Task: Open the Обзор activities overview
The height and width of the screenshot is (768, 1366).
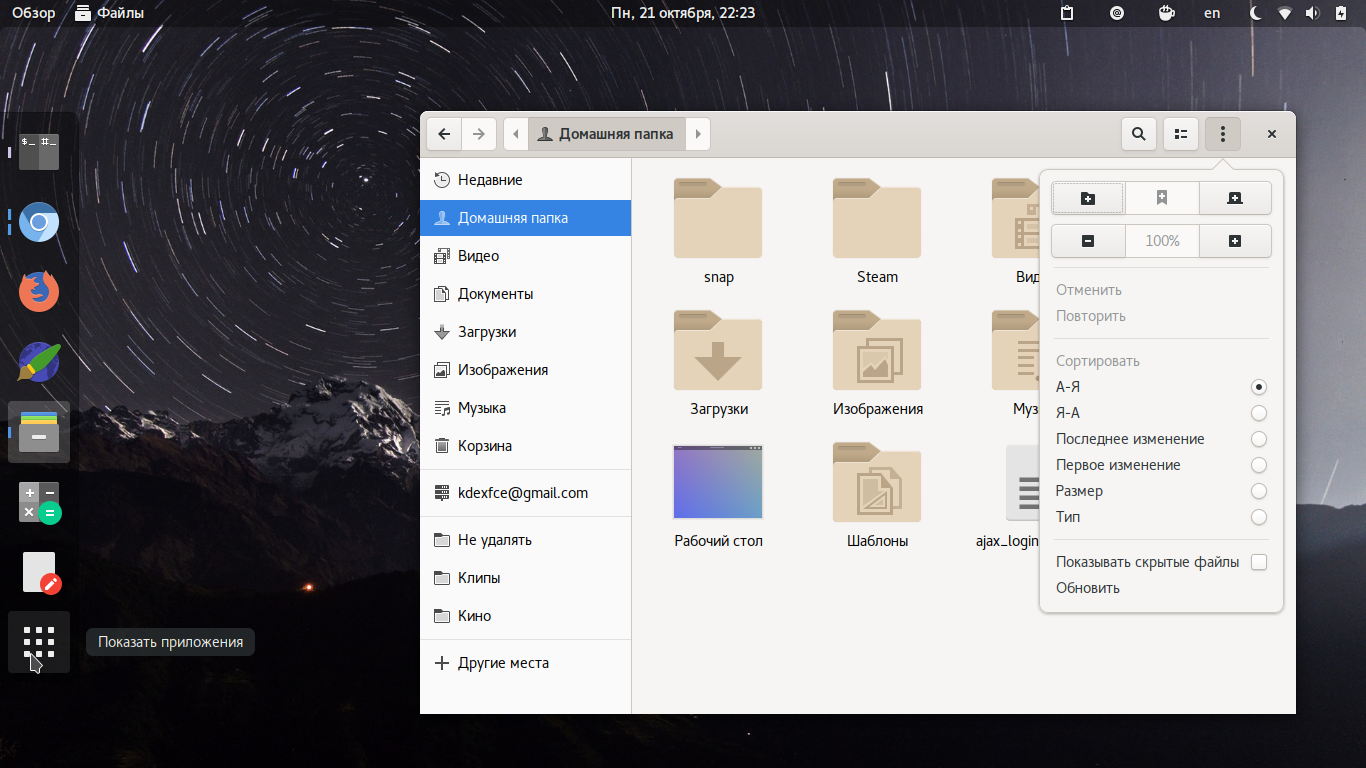Action: [x=34, y=13]
